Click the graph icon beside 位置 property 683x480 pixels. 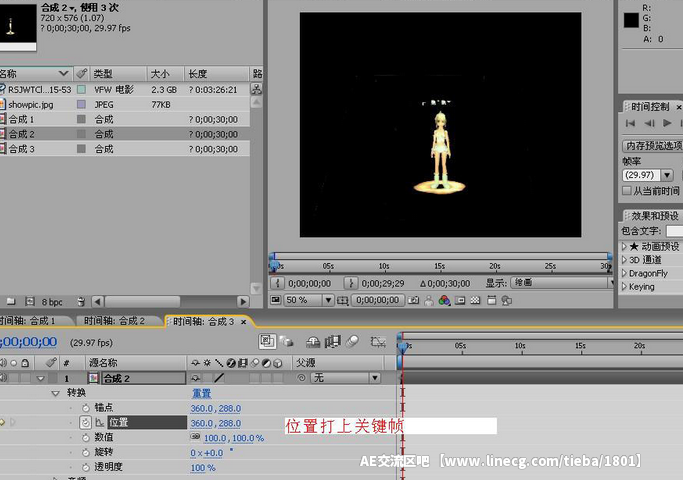(x=100, y=423)
